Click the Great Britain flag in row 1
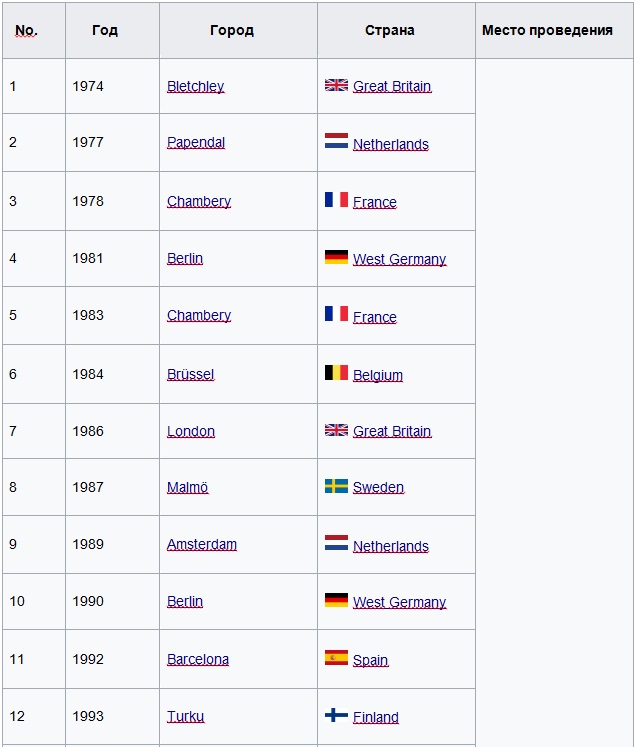The height and width of the screenshot is (747, 635). coord(336,85)
